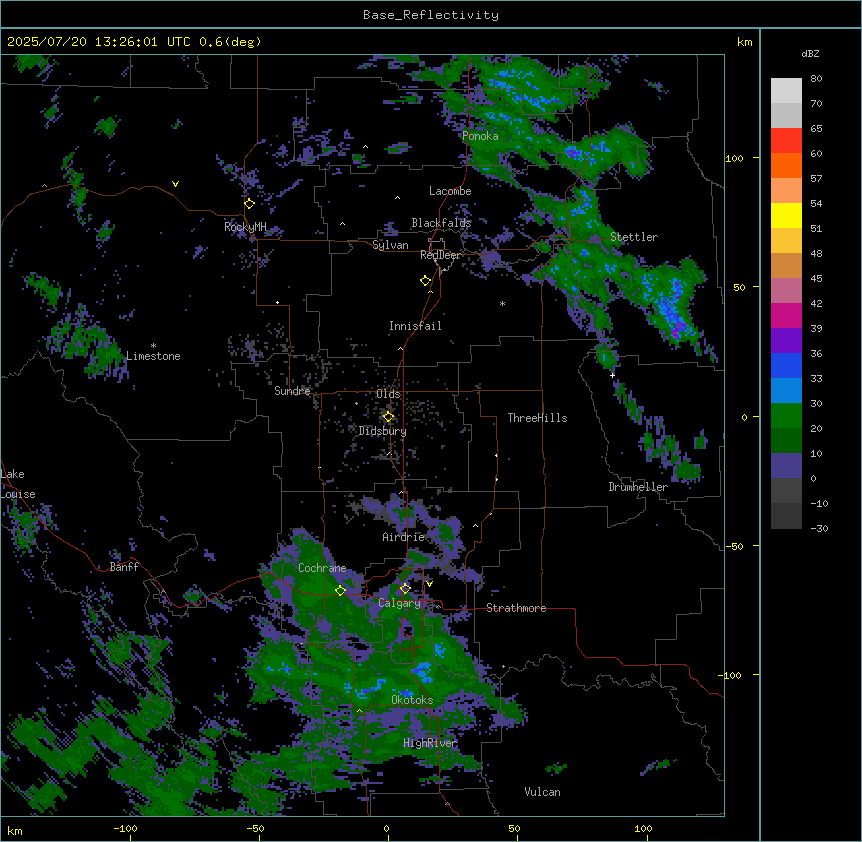Click the Okotoks town label

[412, 700]
